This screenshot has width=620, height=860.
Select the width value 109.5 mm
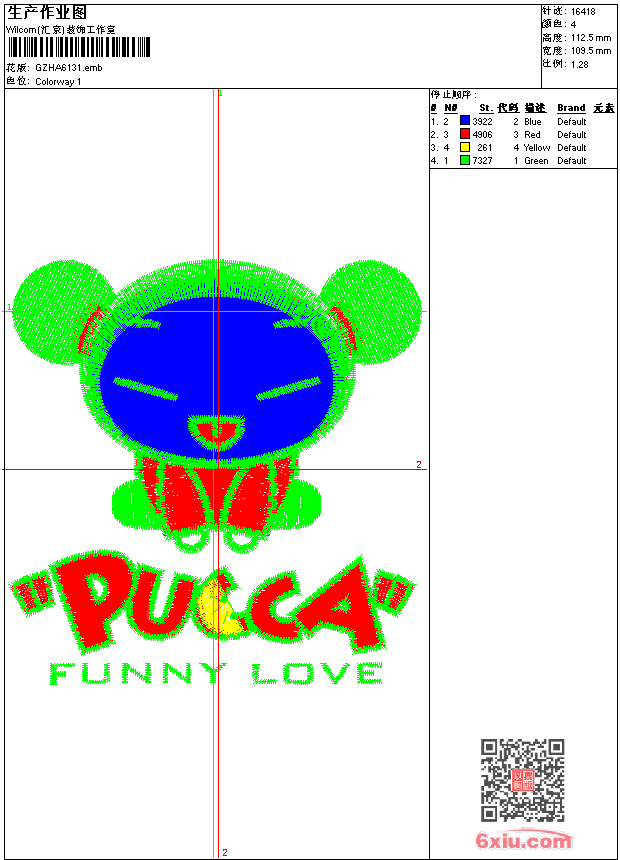pos(591,51)
